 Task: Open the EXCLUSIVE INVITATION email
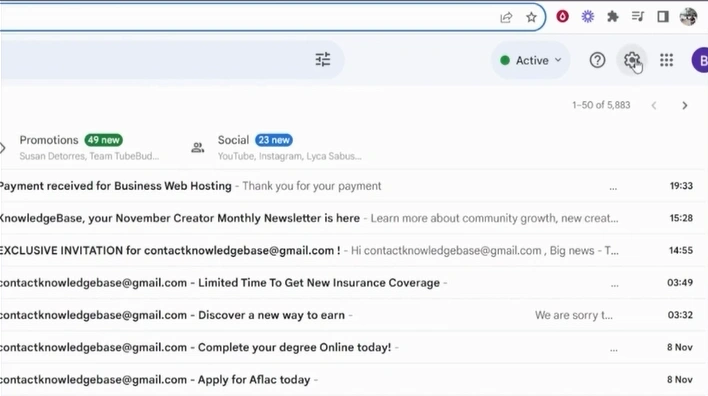point(354,251)
